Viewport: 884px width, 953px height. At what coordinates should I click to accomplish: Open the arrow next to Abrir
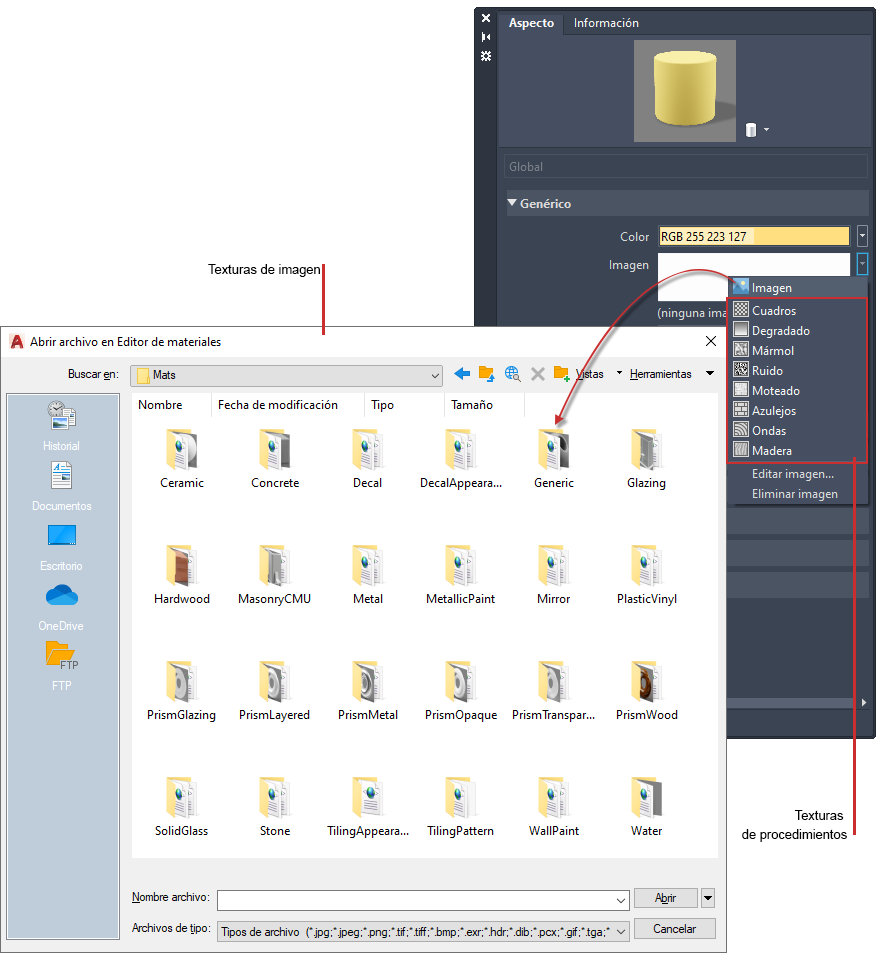coord(708,898)
